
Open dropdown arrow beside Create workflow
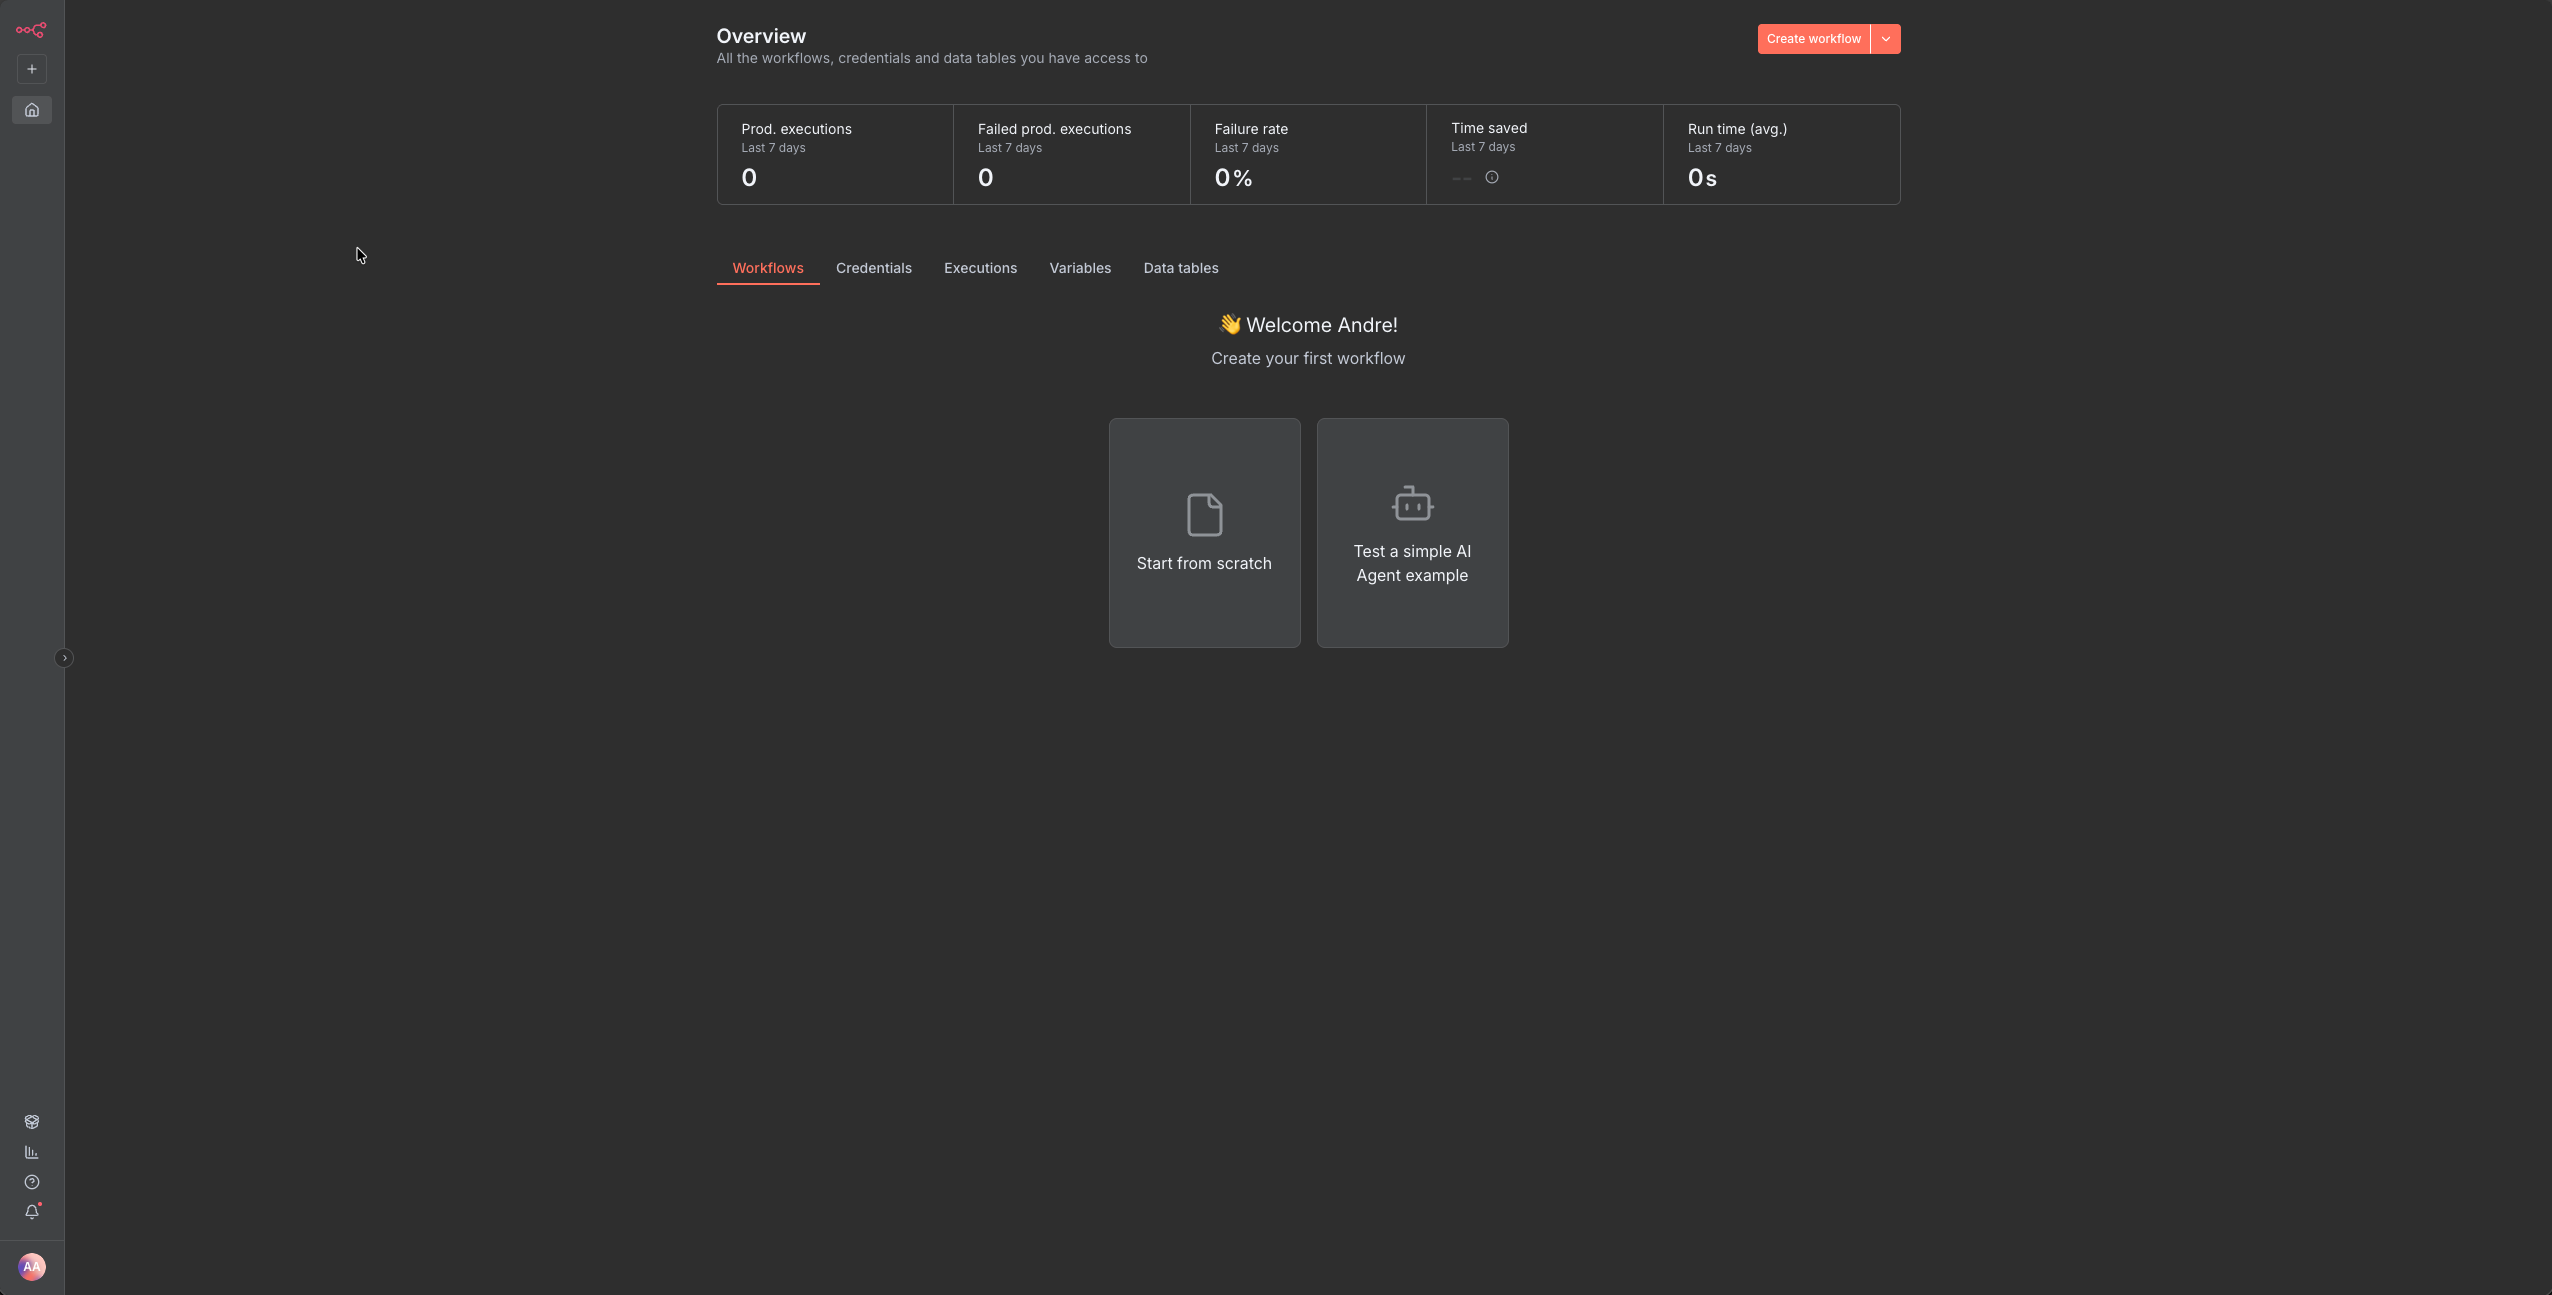point(1886,39)
